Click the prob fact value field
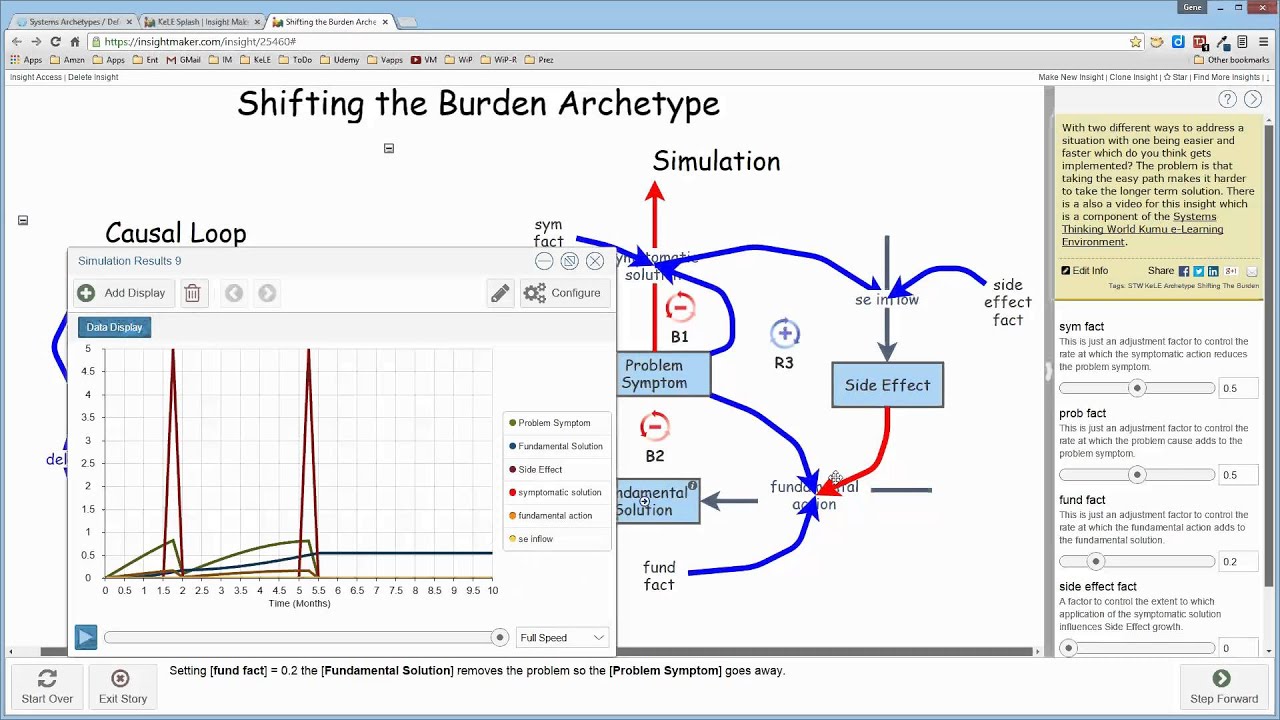This screenshot has width=1280, height=720. [1237, 475]
